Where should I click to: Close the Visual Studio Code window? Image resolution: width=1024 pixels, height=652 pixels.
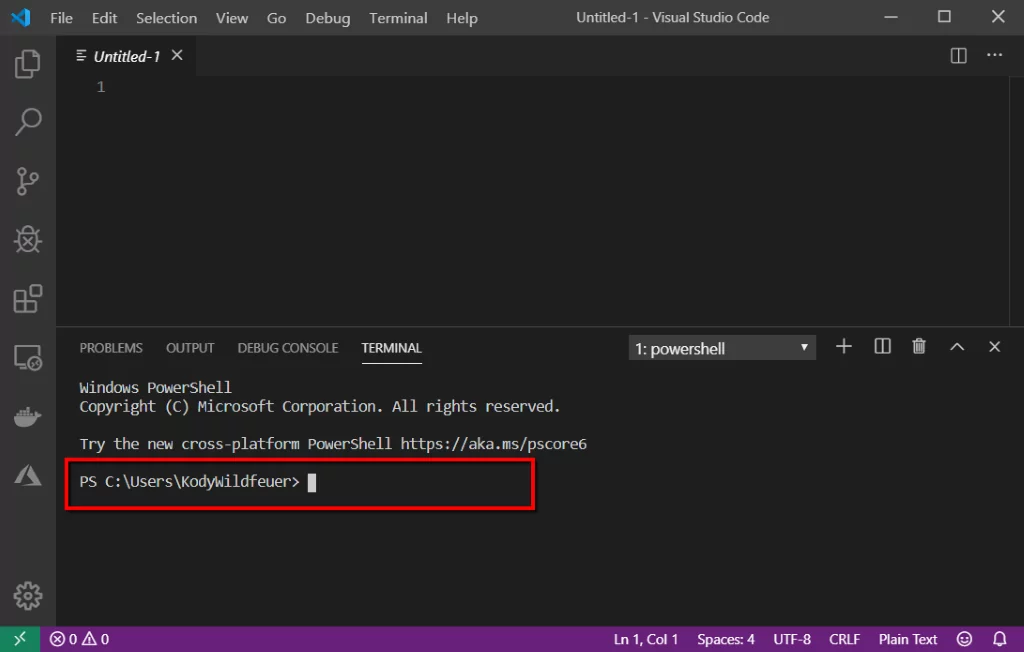click(998, 17)
